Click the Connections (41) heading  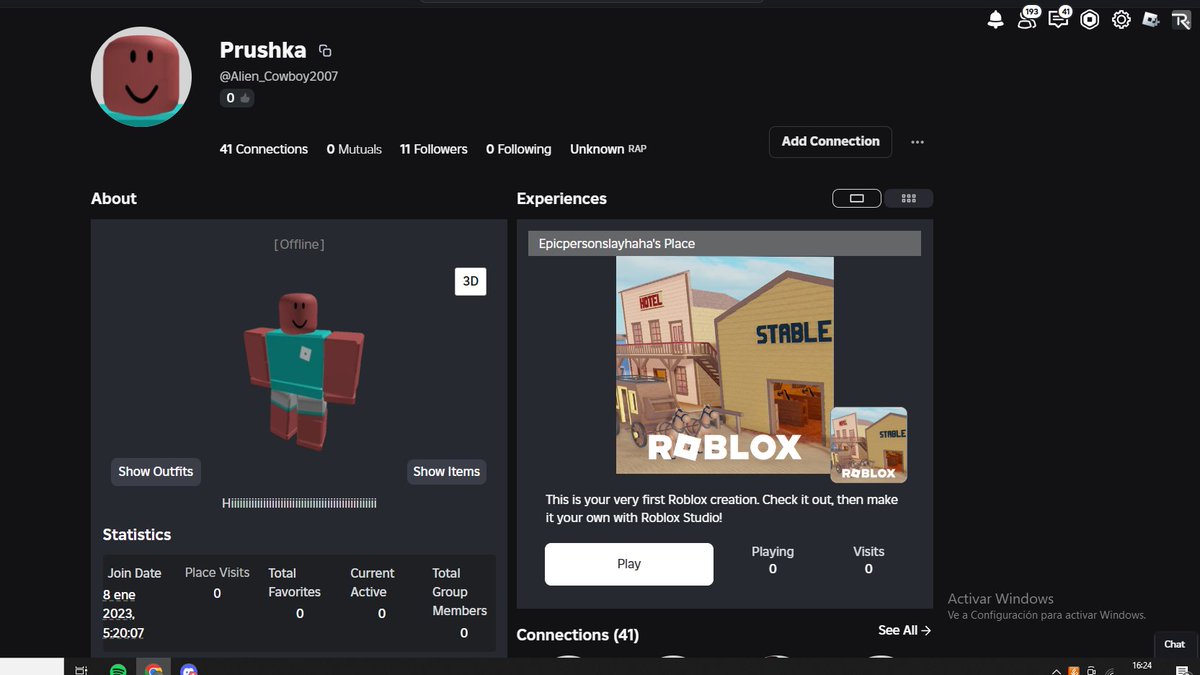click(577, 635)
